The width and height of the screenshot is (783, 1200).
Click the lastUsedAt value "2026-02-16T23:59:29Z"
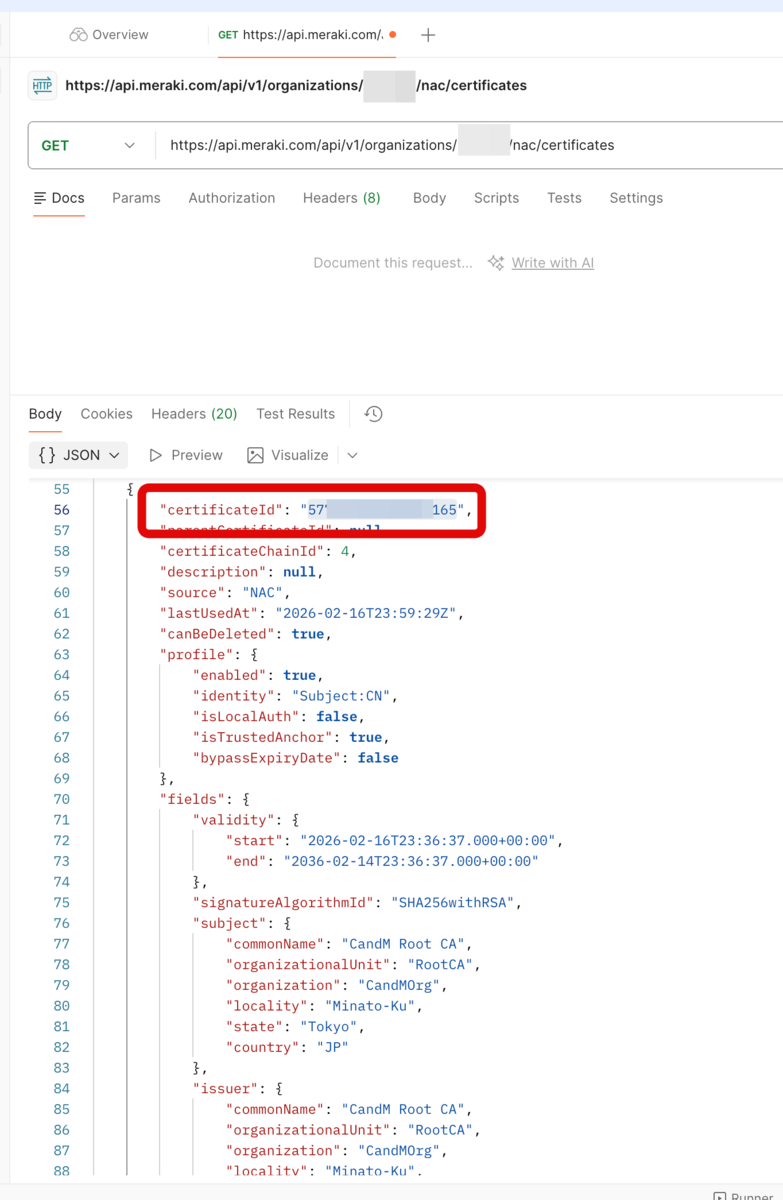pyautogui.click(x=366, y=613)
